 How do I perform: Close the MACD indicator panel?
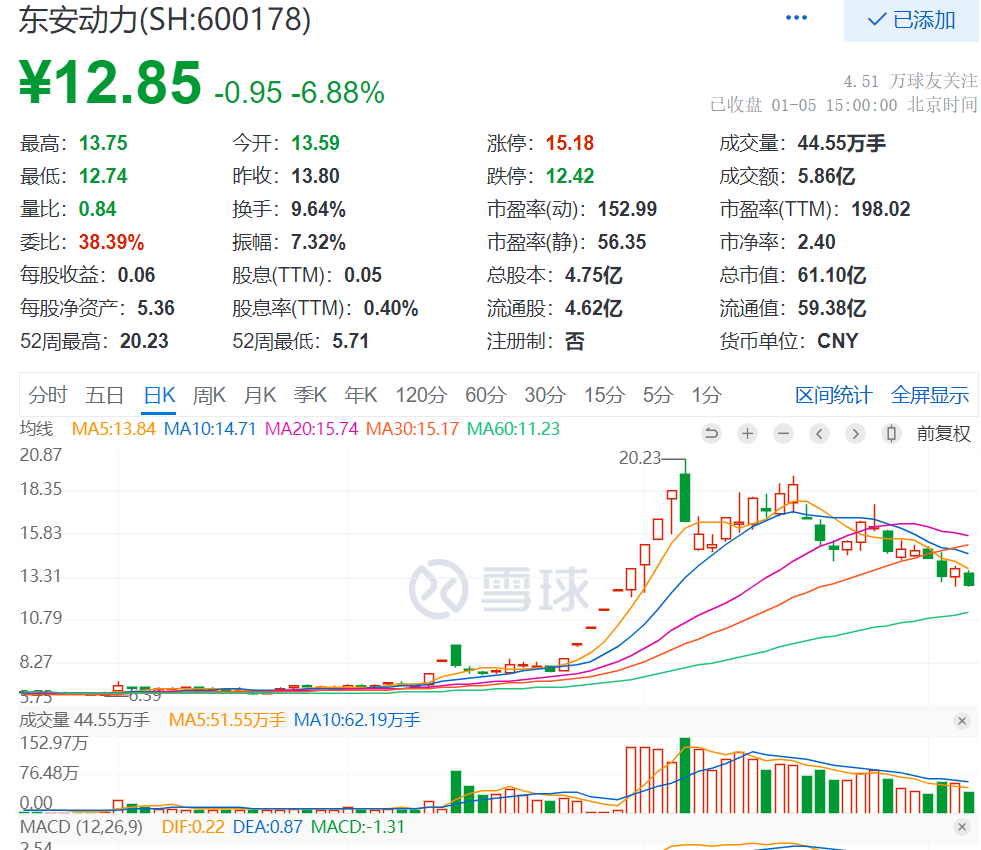[962, 827]
